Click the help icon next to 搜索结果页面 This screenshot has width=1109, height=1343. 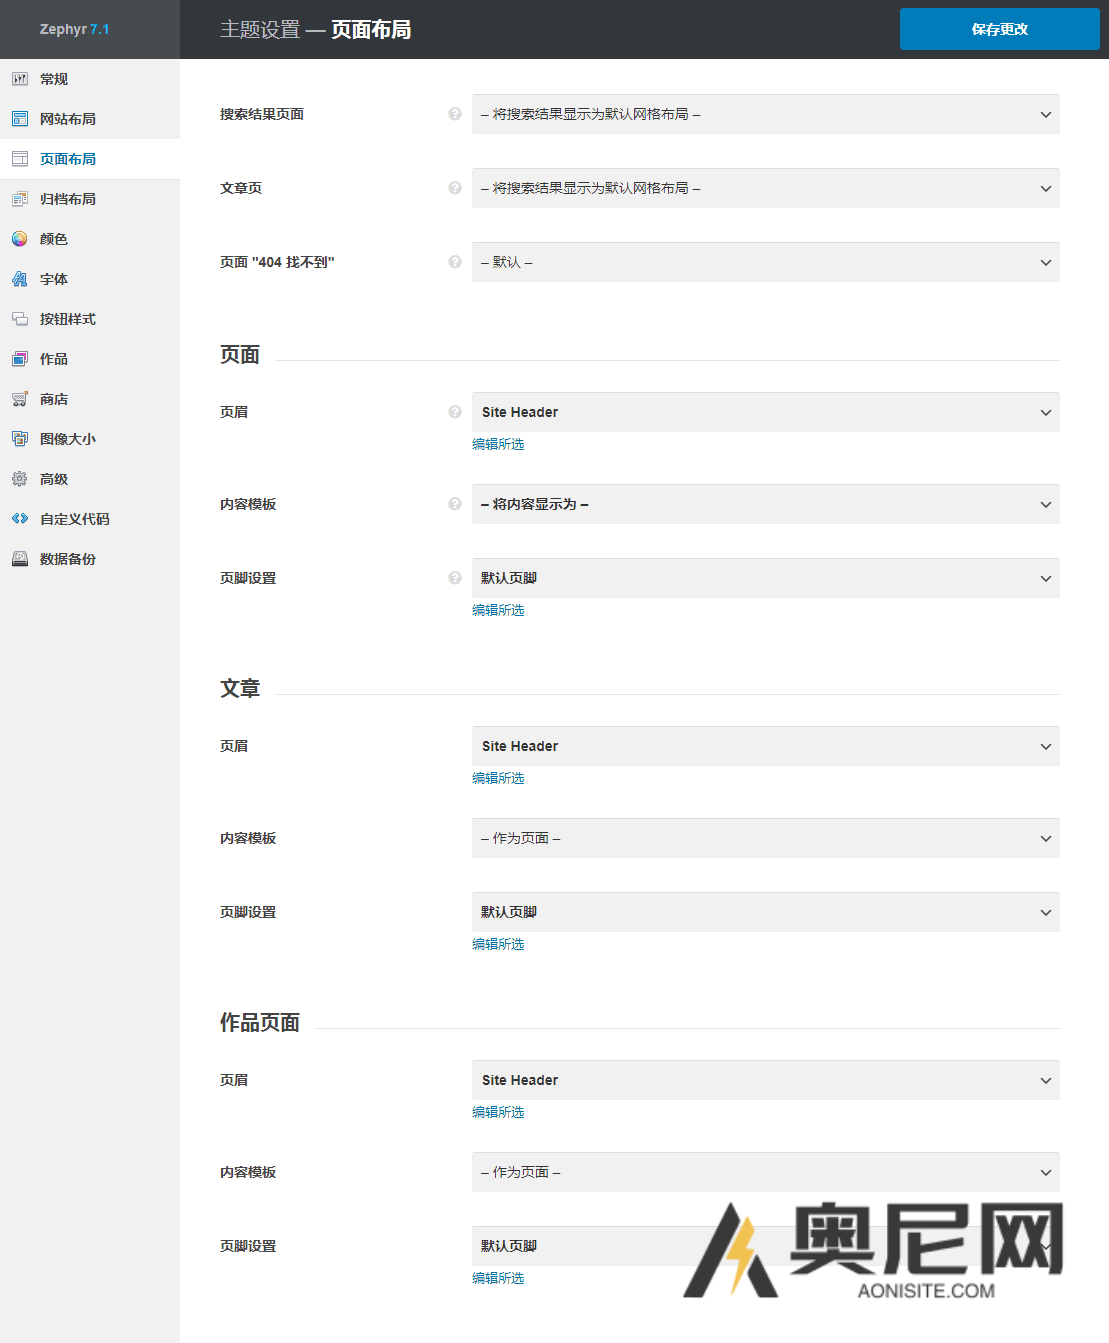coord(455,114)
